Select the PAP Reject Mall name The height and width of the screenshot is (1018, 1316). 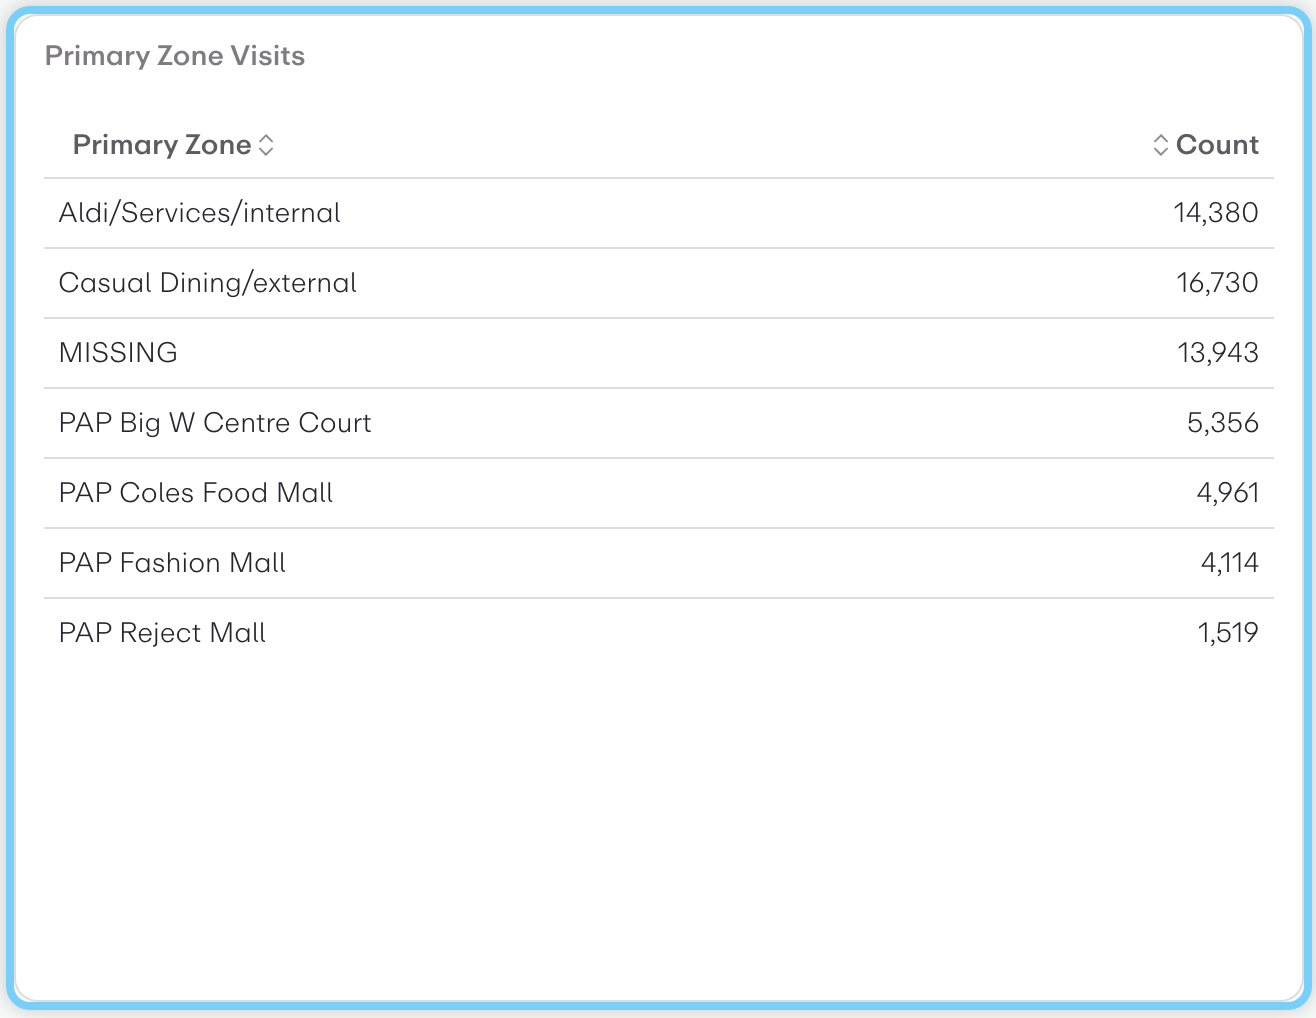coord(162,633)
